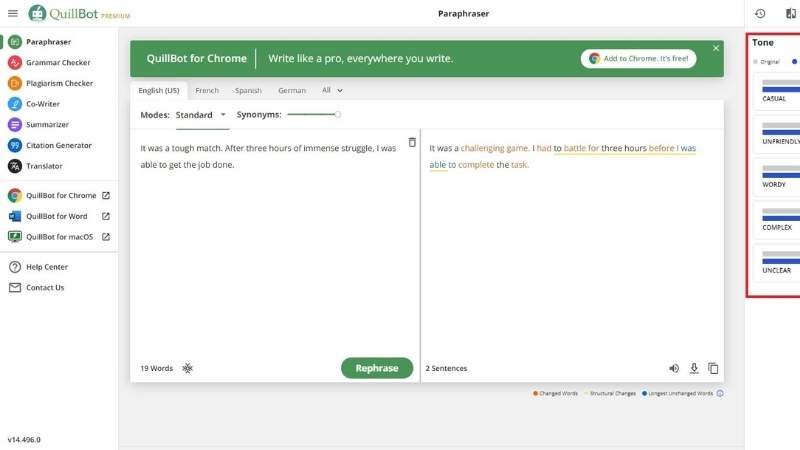Download the paraphrased output
The width and height of the screenshot is (800, 450).
[694, 368]
